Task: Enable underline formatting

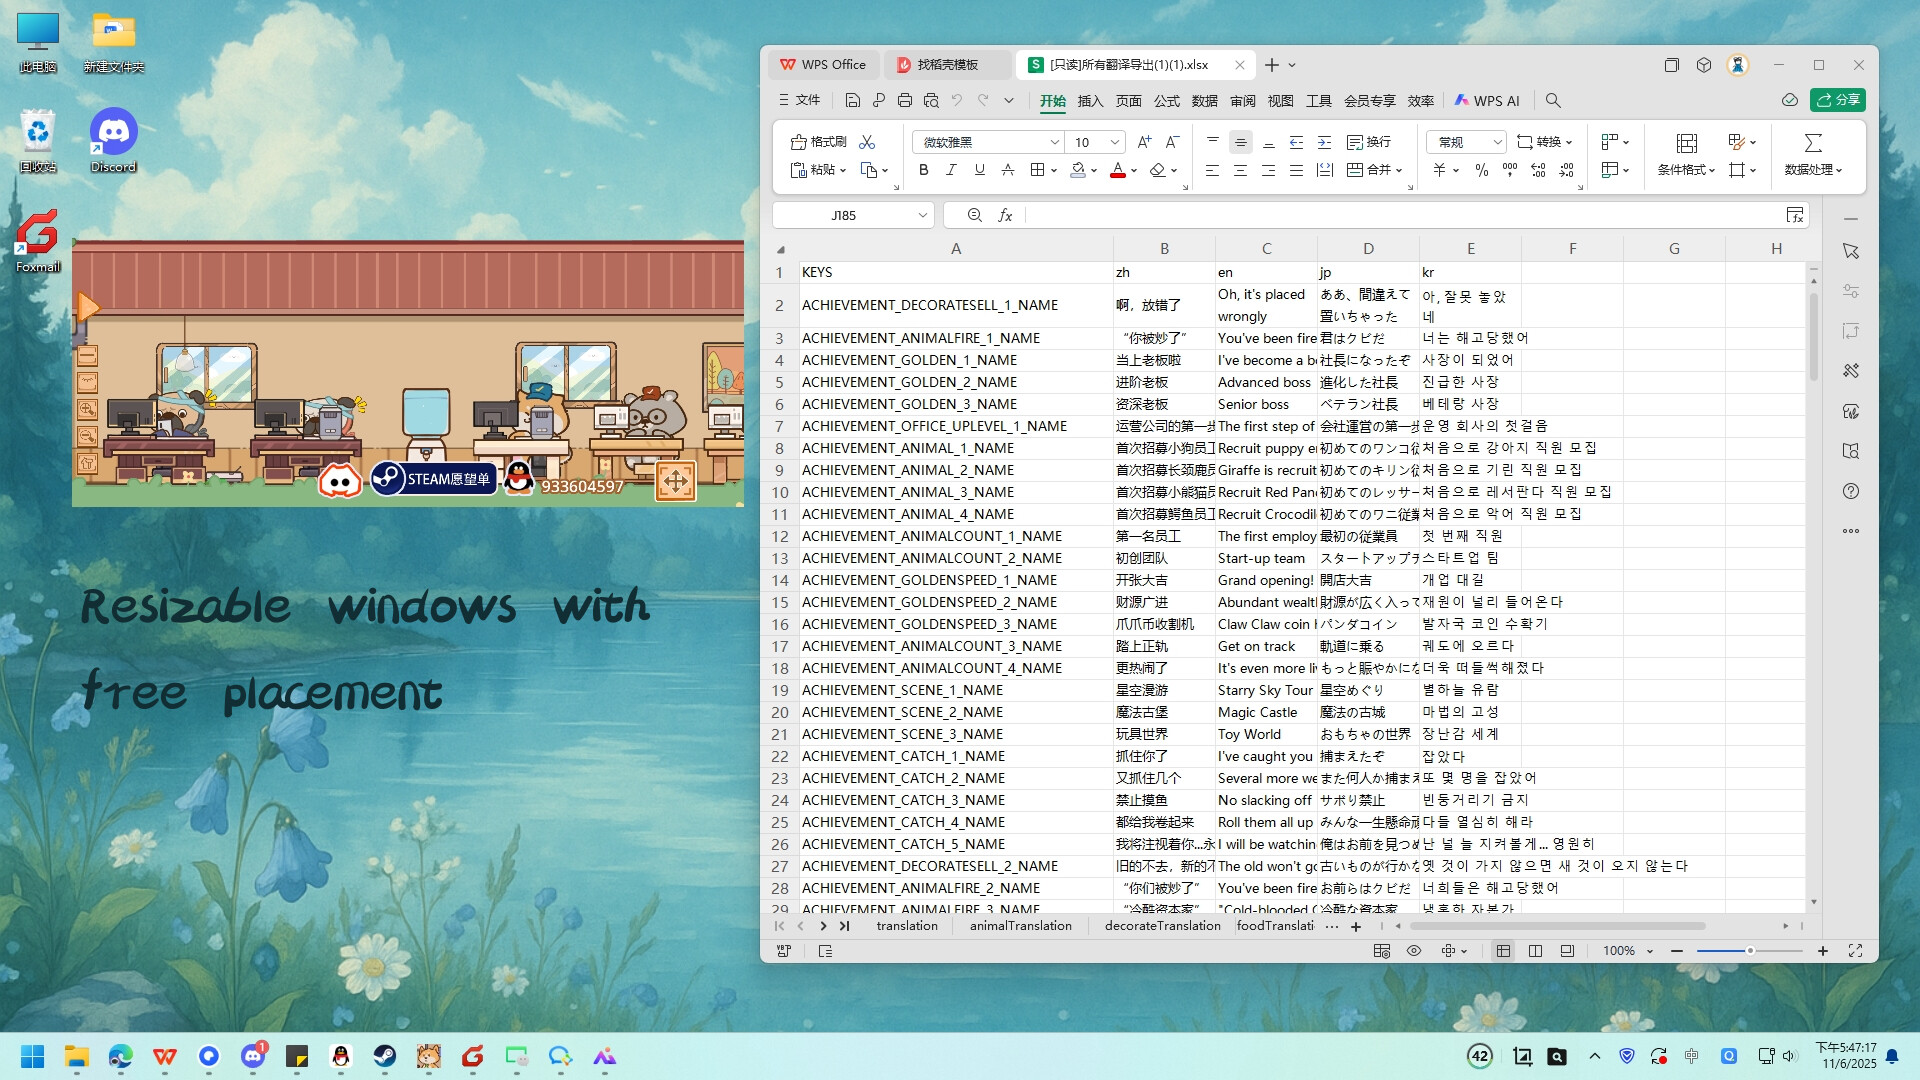Action: [979, 171]
